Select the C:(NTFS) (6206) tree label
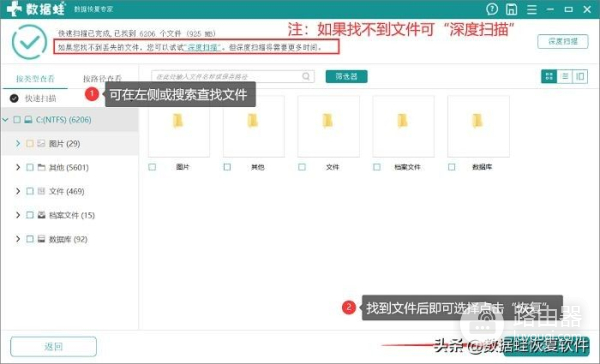 (x=64, y=120)
